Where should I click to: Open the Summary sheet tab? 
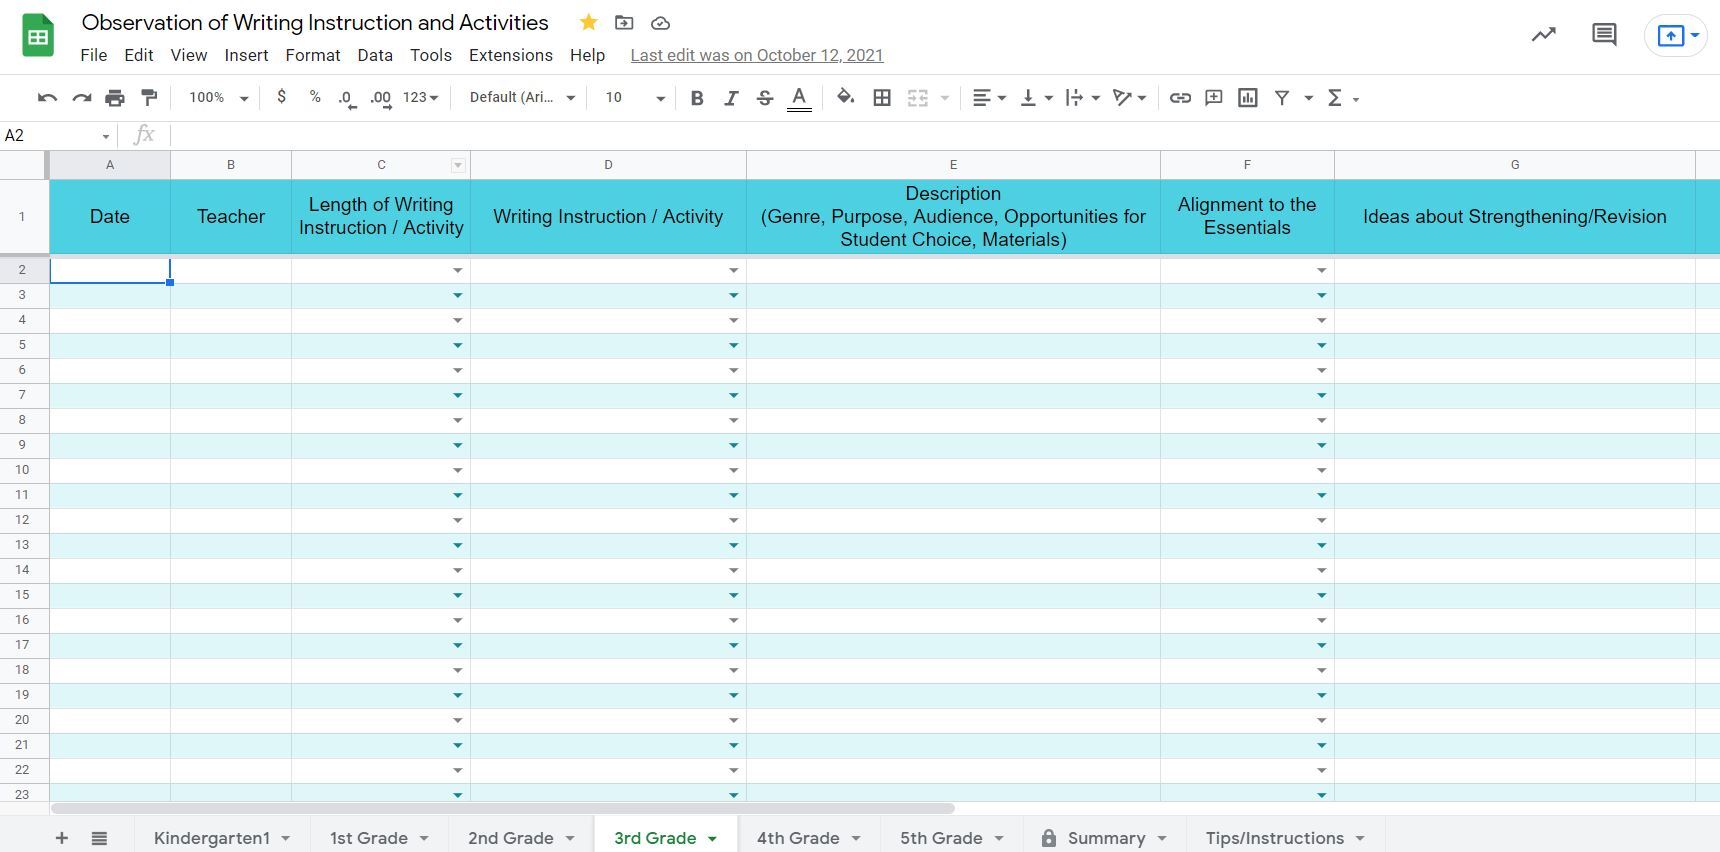click(1106, 838)
